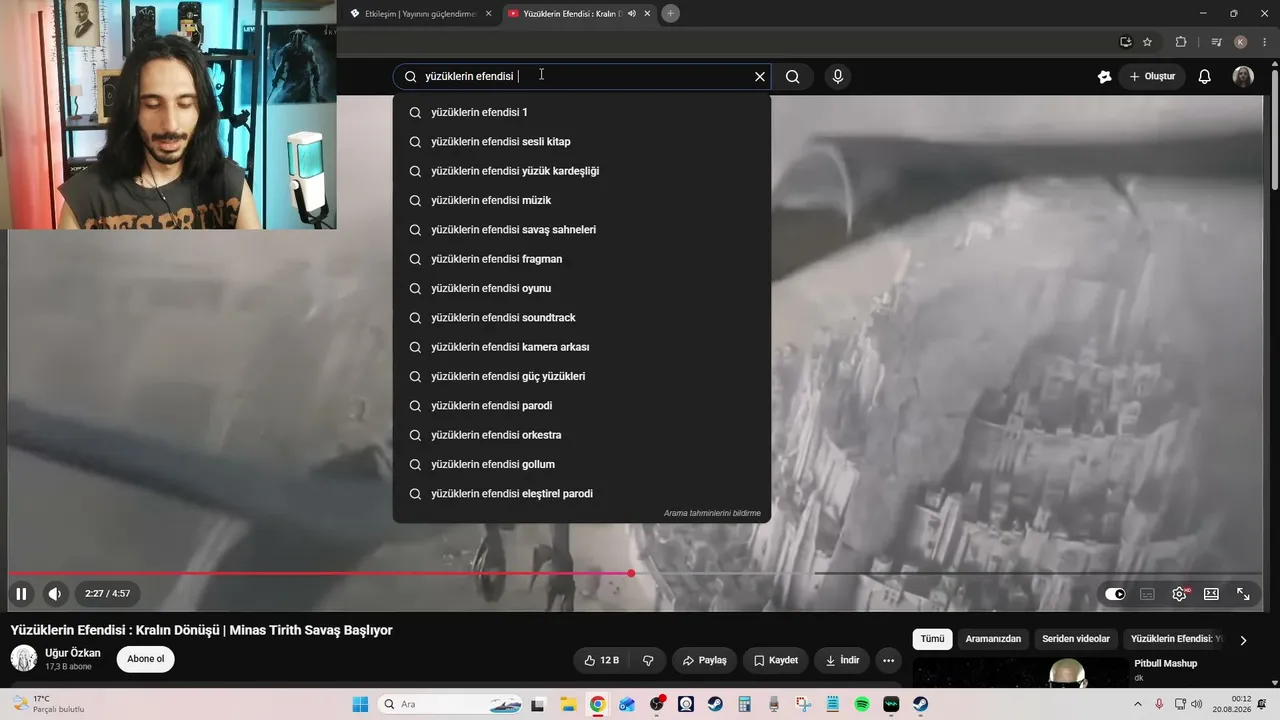This screenshot has width=1280, height=720.
Task: Open browser media controls icon
Action: pos(1216,42)
